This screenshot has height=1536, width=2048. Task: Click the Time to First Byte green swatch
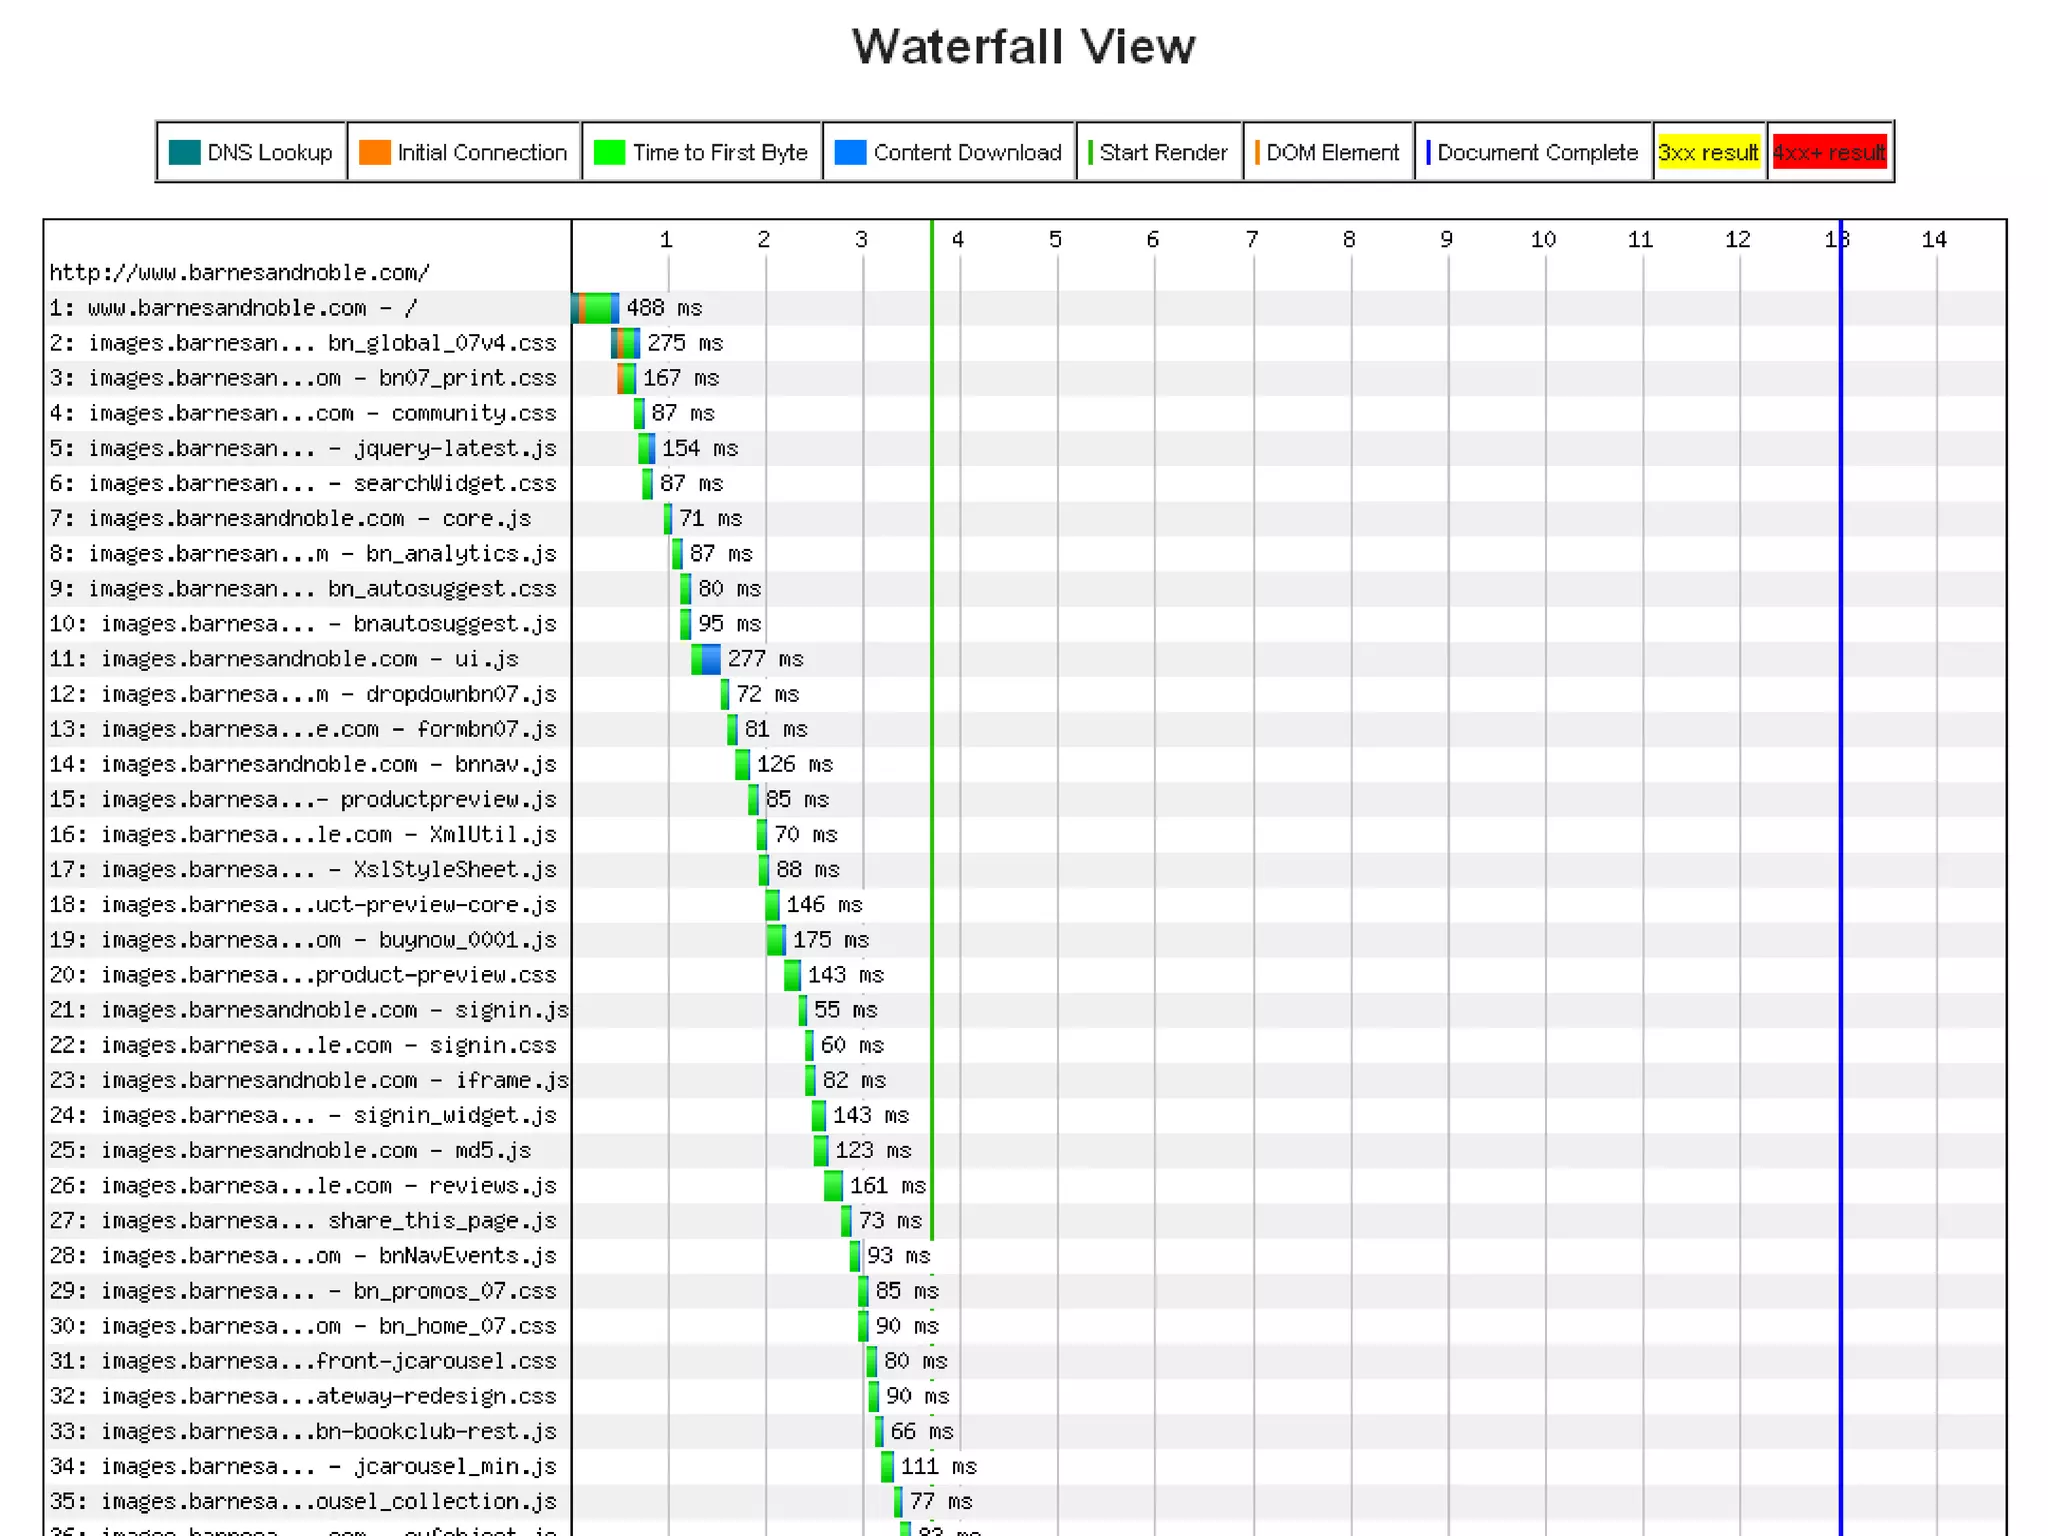point(608,152)
